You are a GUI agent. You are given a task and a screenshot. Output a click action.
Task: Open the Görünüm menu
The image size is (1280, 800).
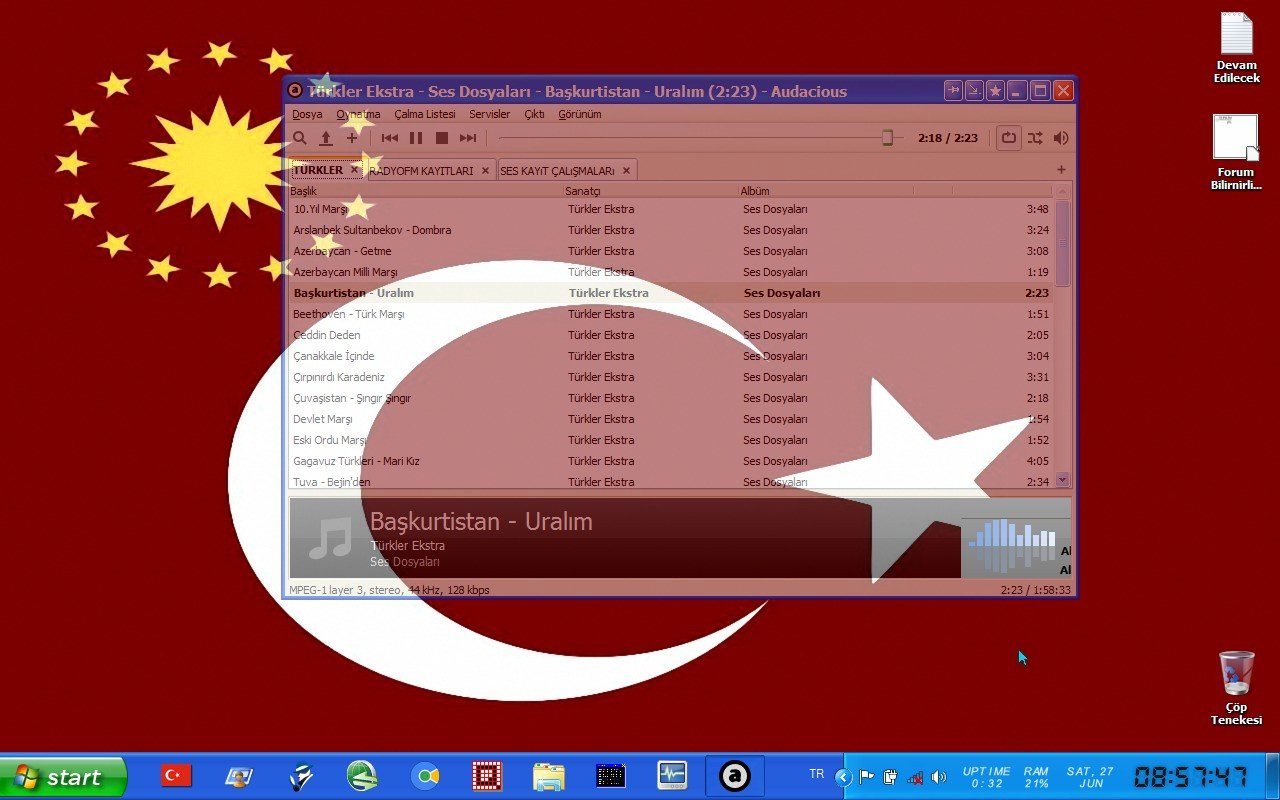580,114
